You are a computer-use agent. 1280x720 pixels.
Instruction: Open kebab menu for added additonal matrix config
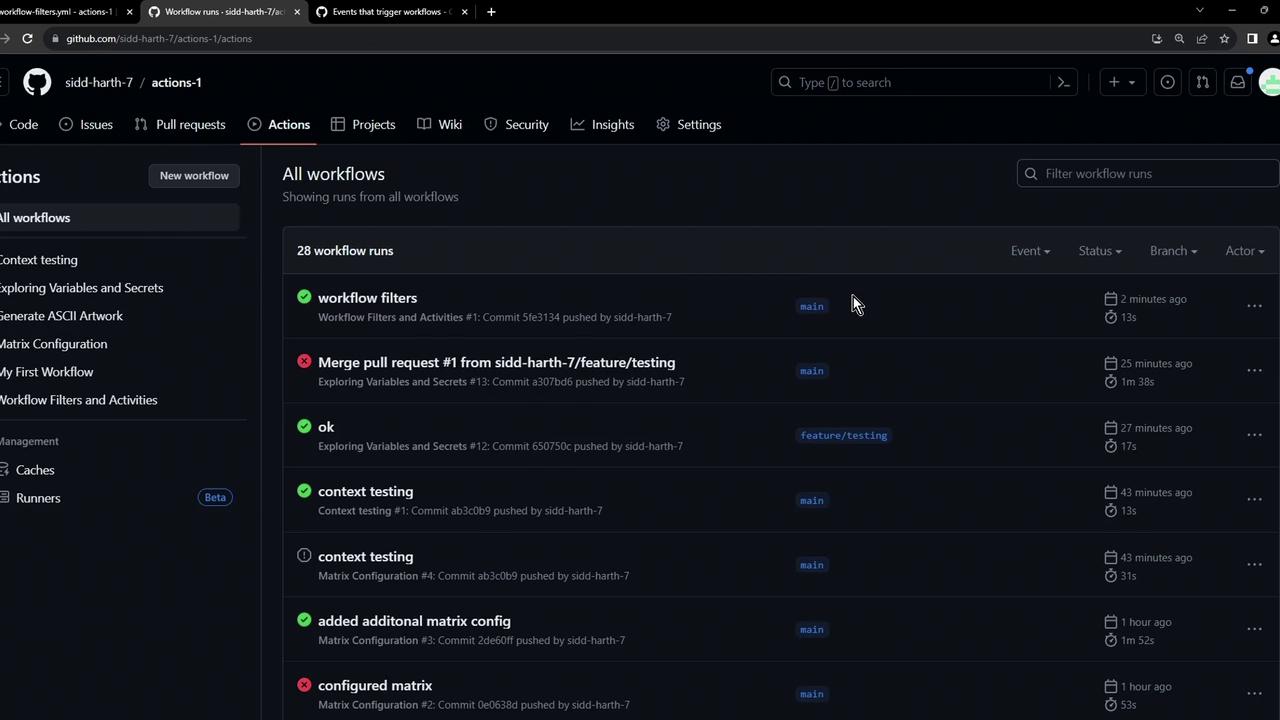tap(1254, 629)
